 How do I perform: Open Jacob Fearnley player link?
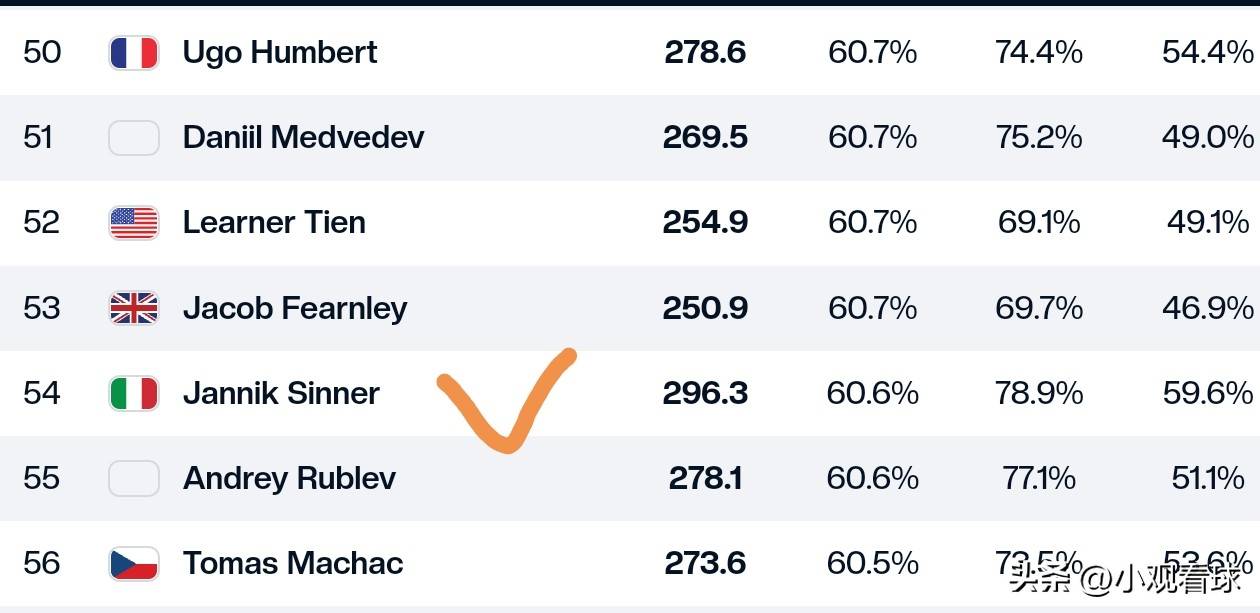[295, 308]
